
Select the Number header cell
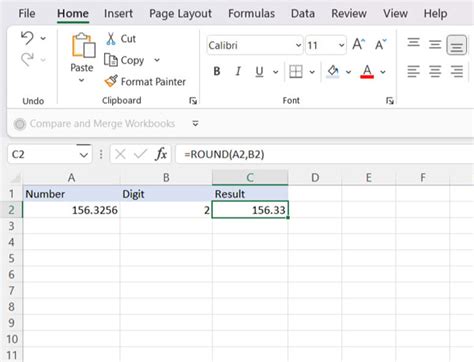click(71, 194)
